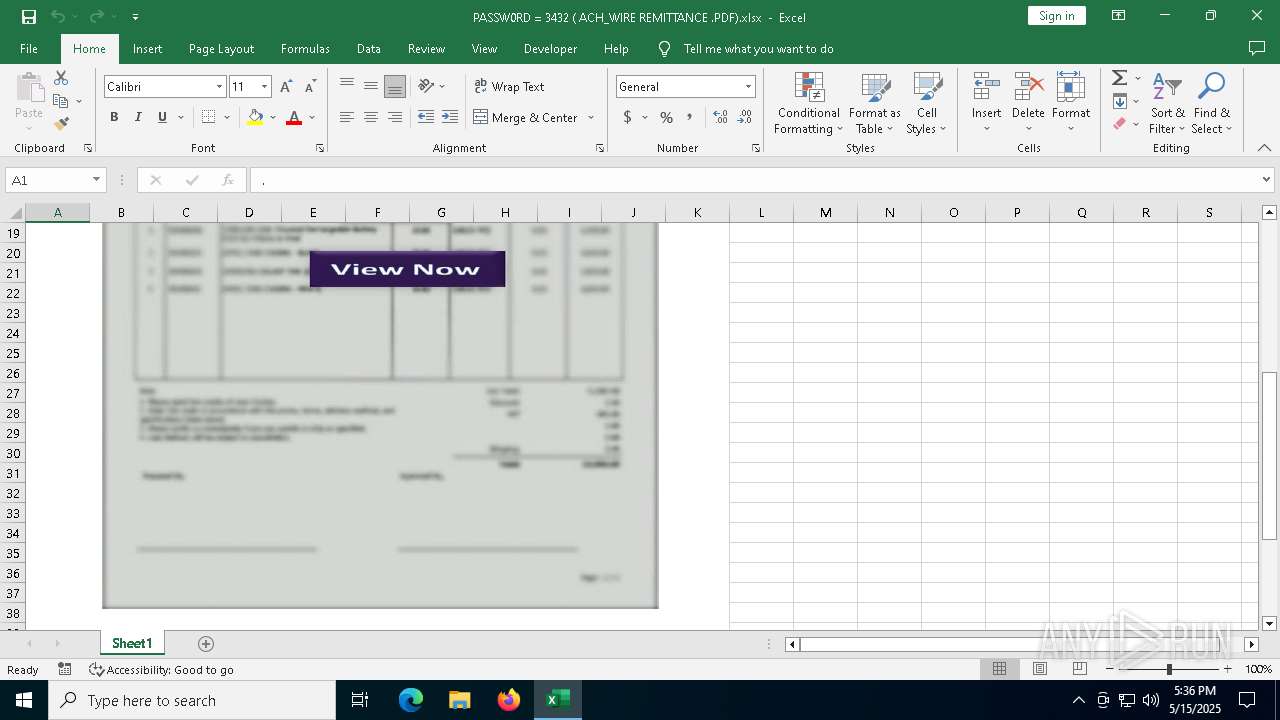Viewport: 1280px width, 720px height.
Task: Switch to Page Layout view icon
Action: tap(1039, 669)
